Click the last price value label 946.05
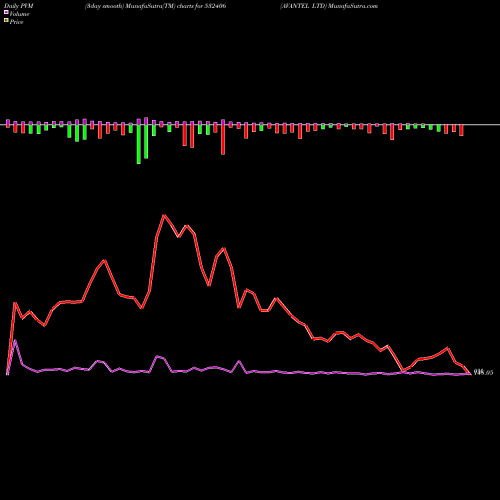Screen dimensions: 500x500 coord(483,373)
